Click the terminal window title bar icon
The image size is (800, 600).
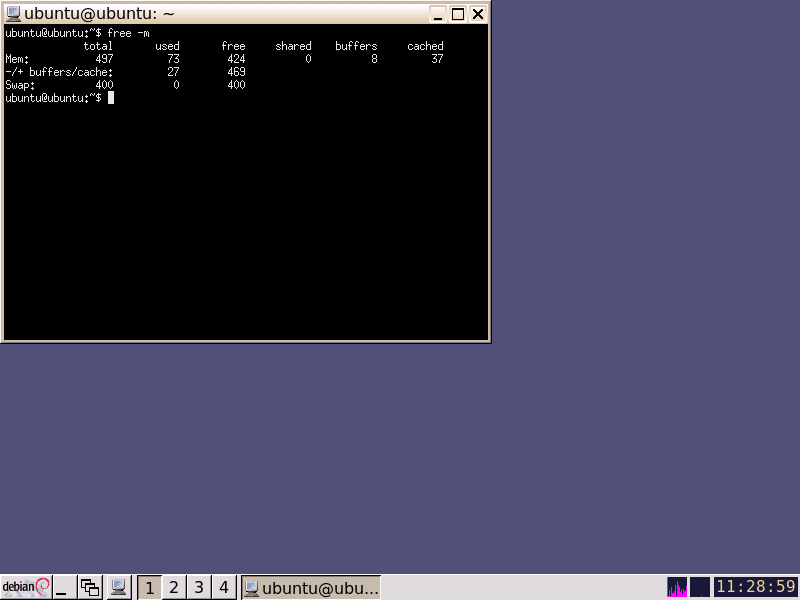click(x=13, y=13)
